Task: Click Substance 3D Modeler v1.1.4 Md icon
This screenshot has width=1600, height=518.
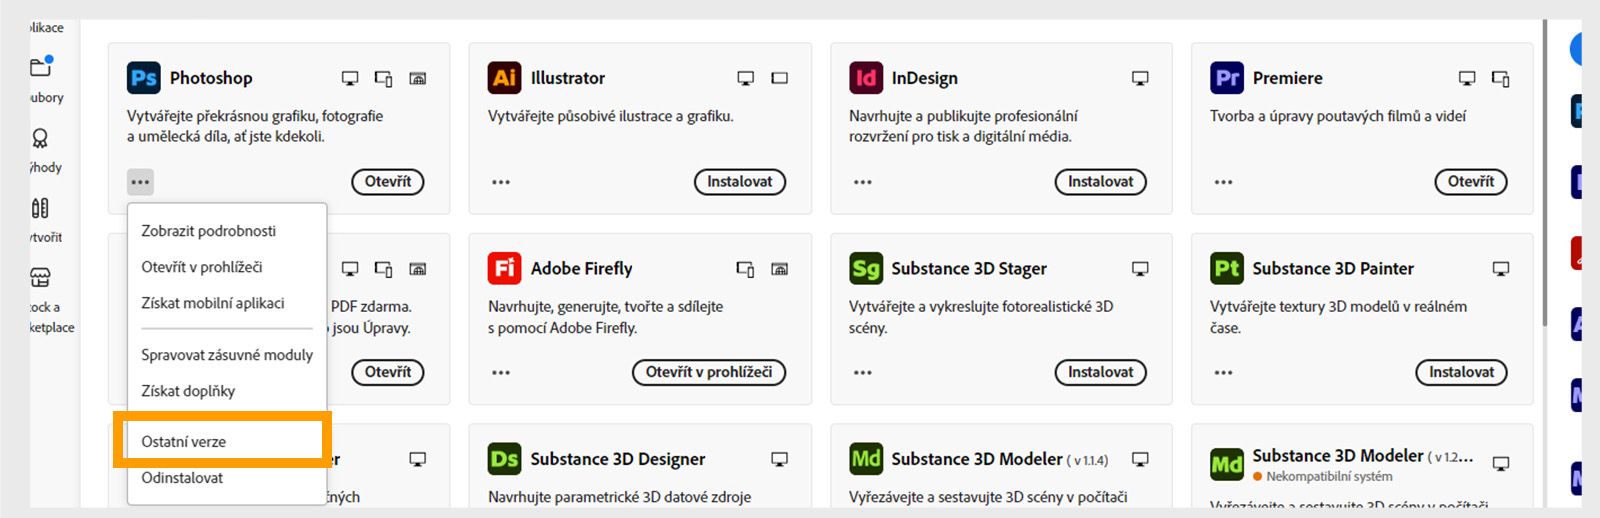Action: pyautogui.click(x=866, y=459)
